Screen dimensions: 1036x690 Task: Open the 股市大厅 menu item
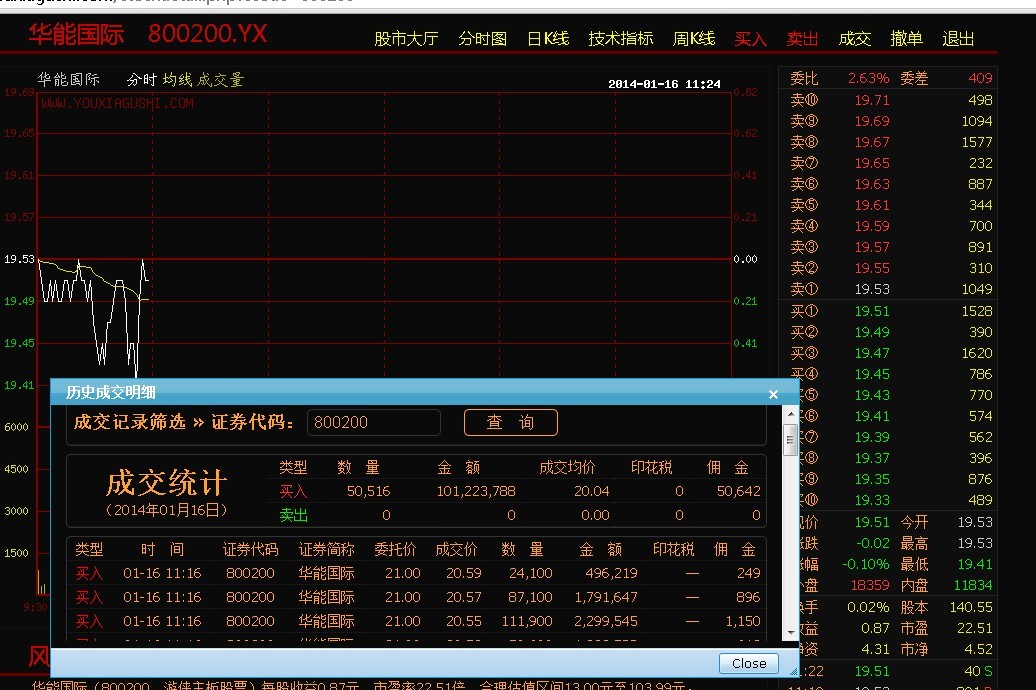pos(406,38)
